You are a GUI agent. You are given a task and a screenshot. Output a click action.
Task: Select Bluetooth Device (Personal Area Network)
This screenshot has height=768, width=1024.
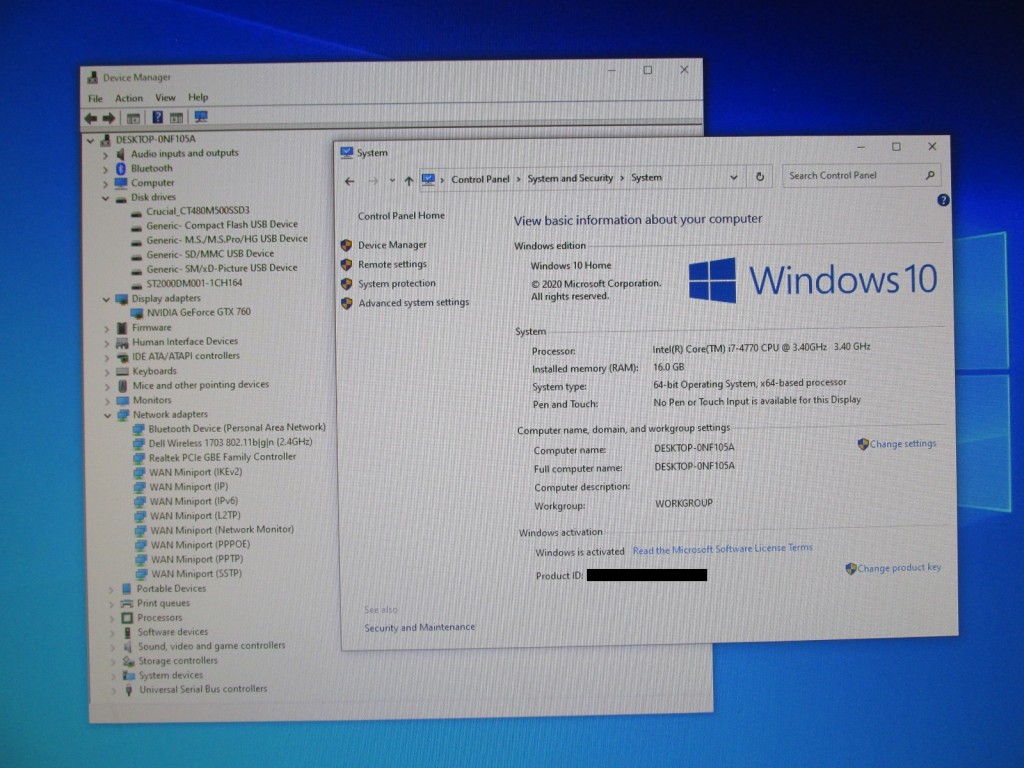(x=236, y=428)
